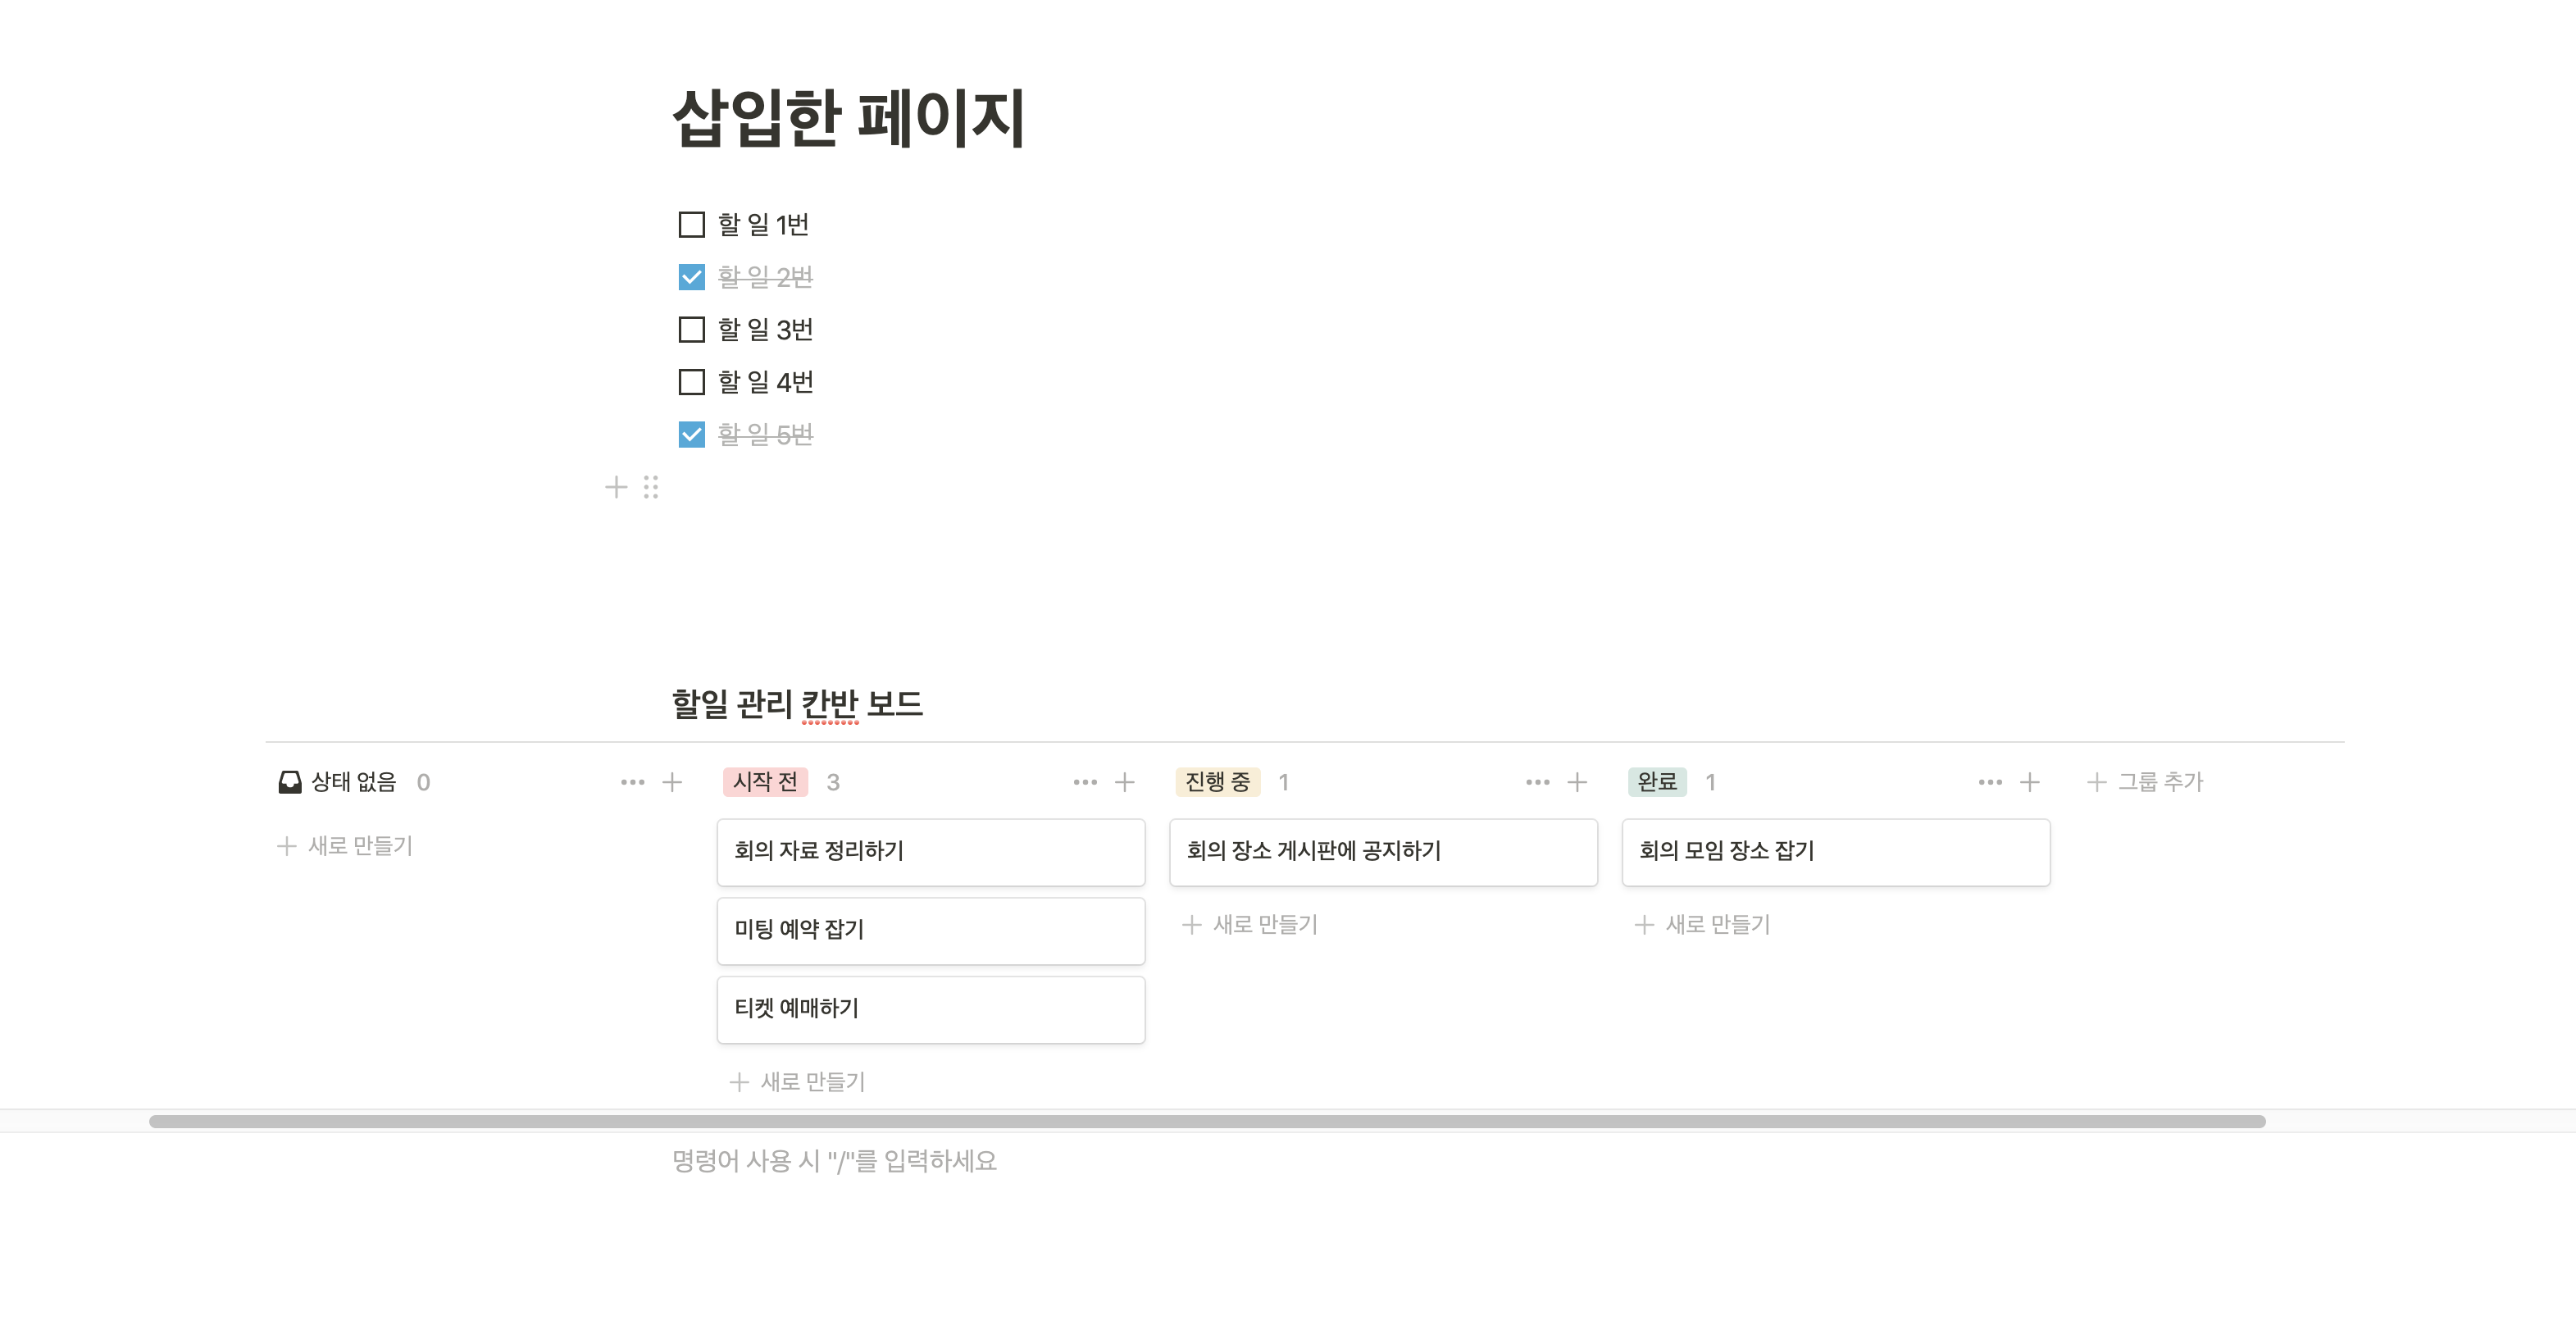Click the 상태 없음 inbox icon
2576x1343 pixels.
(x=290, y=782)
